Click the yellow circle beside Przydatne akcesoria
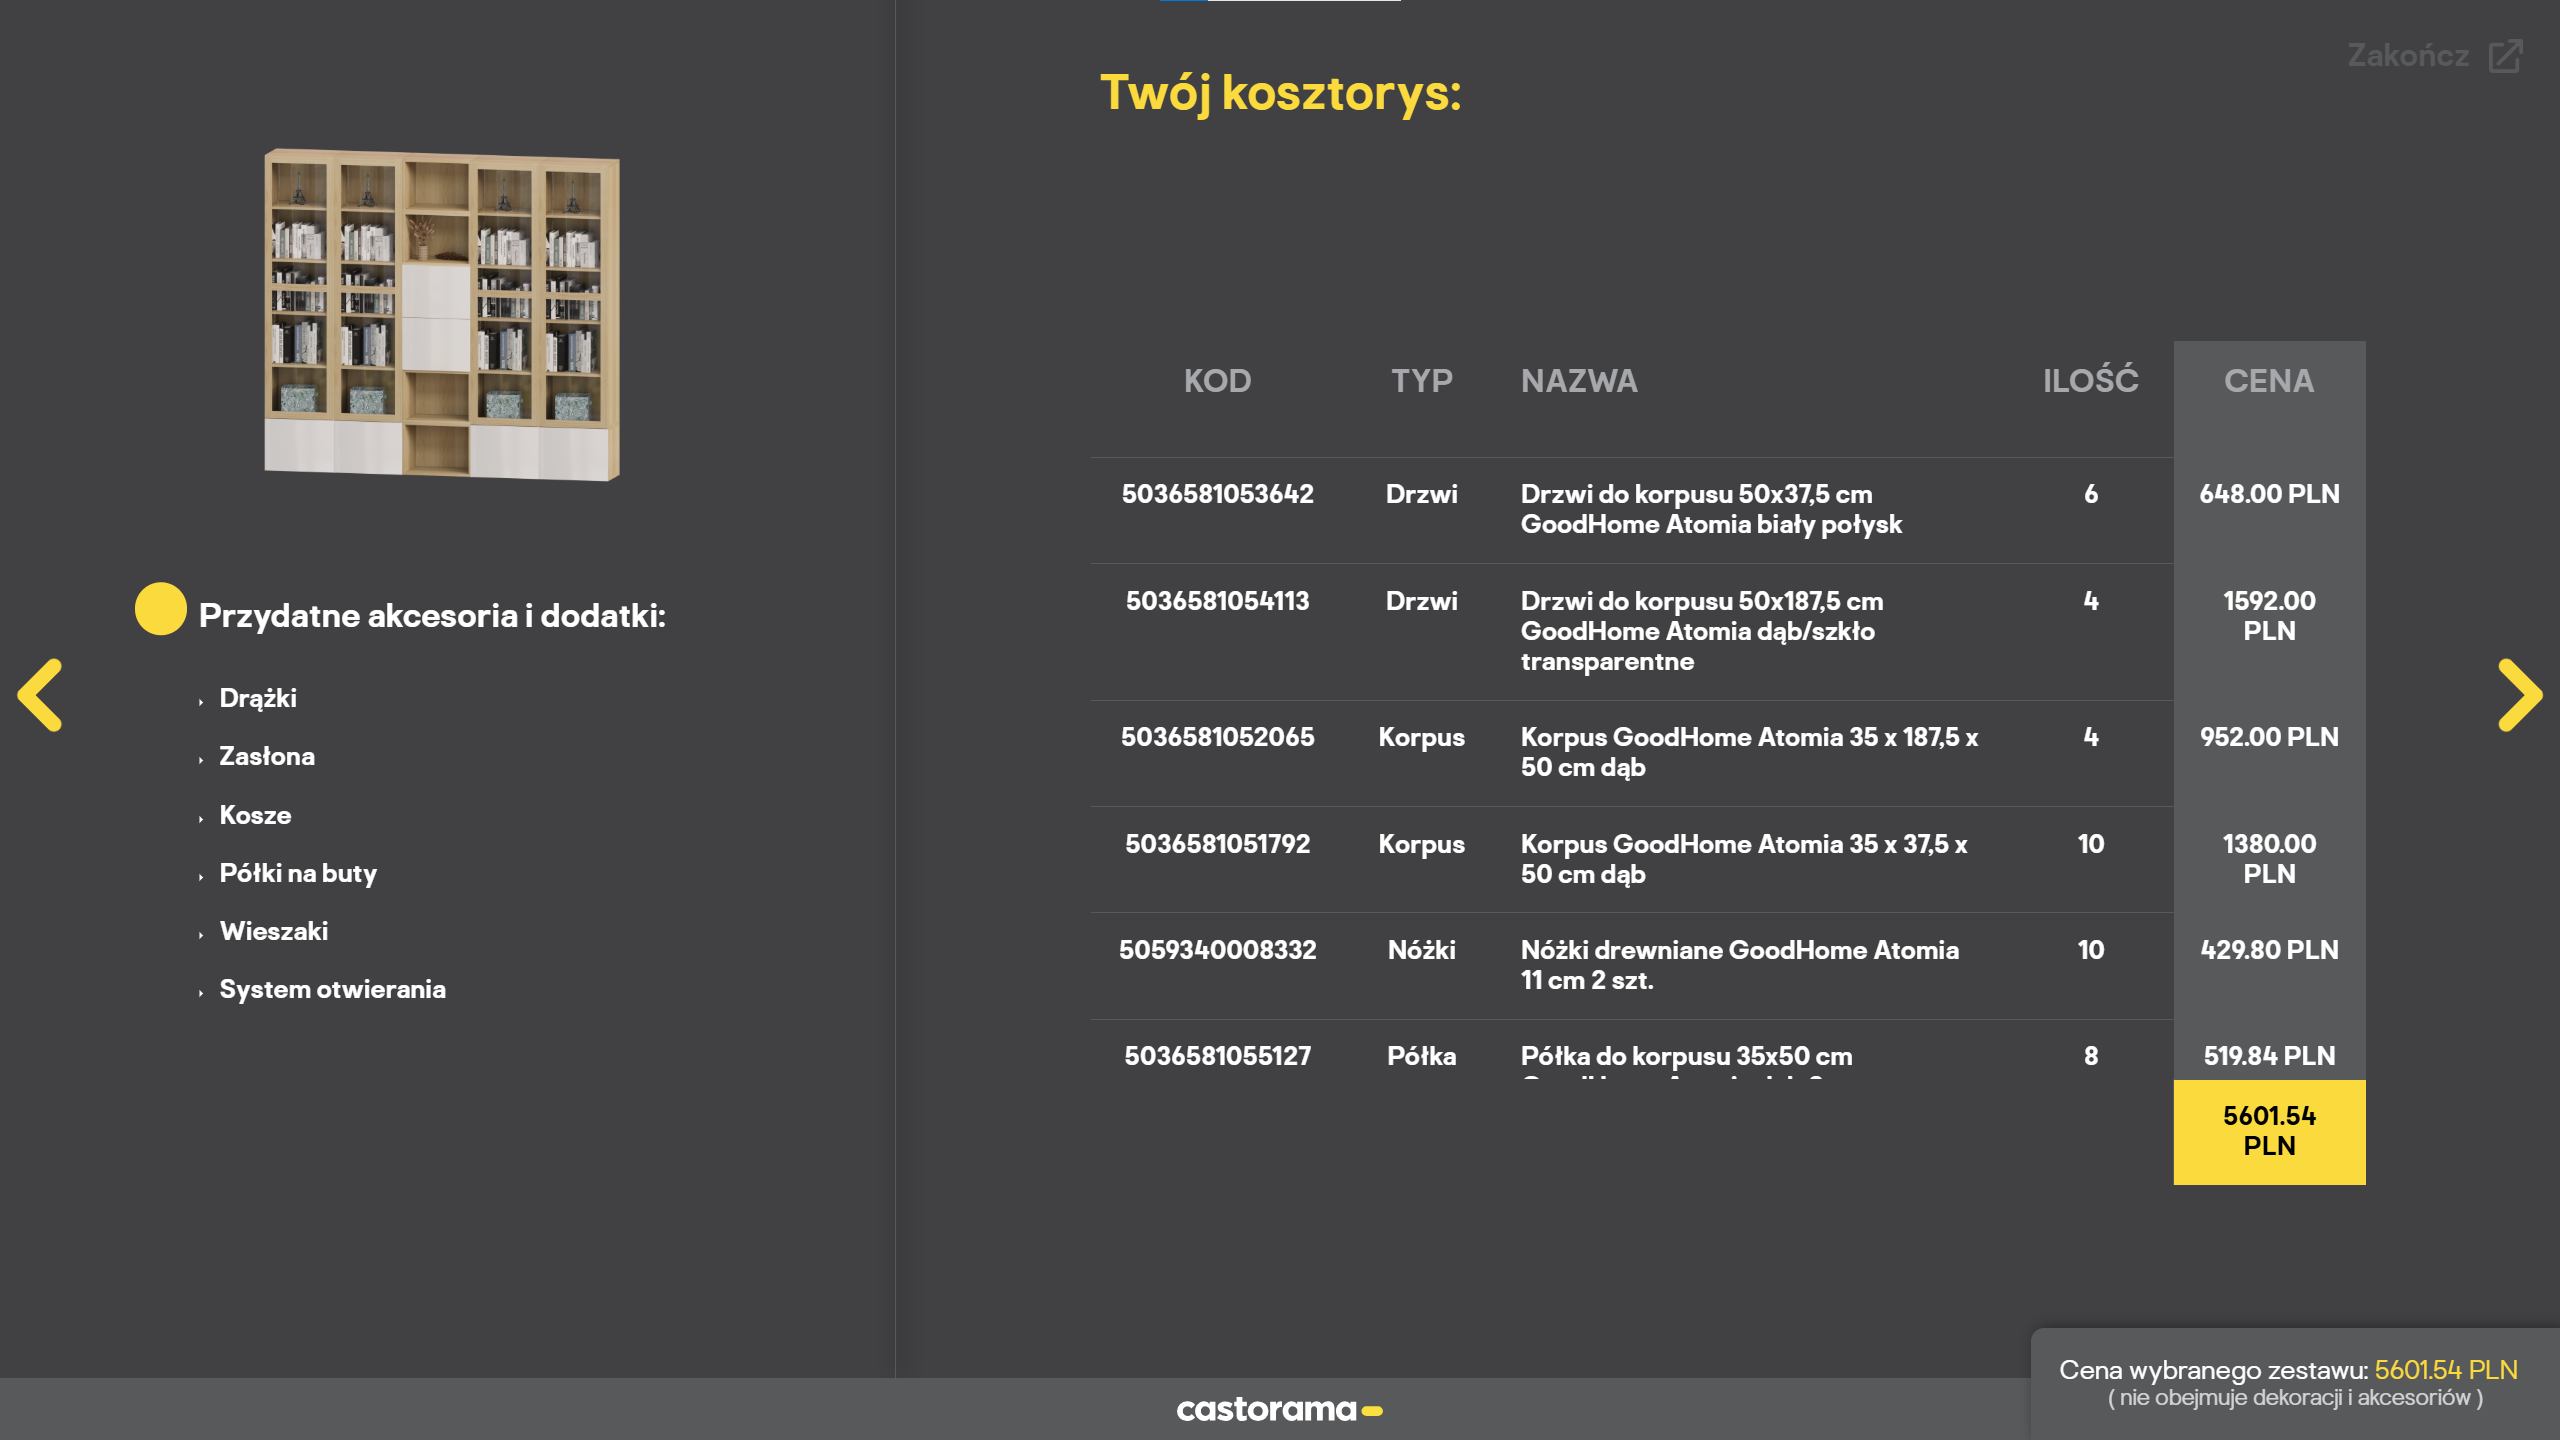 pos(160,609)
